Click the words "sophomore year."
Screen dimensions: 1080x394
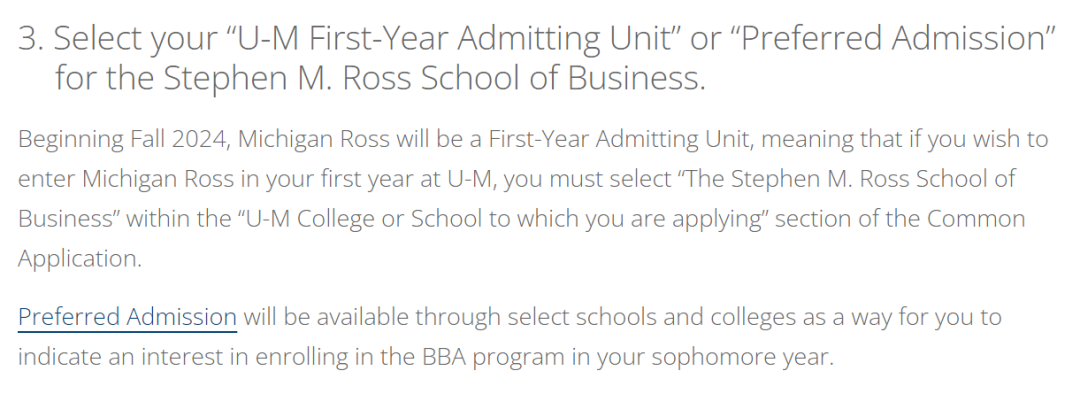742,357
